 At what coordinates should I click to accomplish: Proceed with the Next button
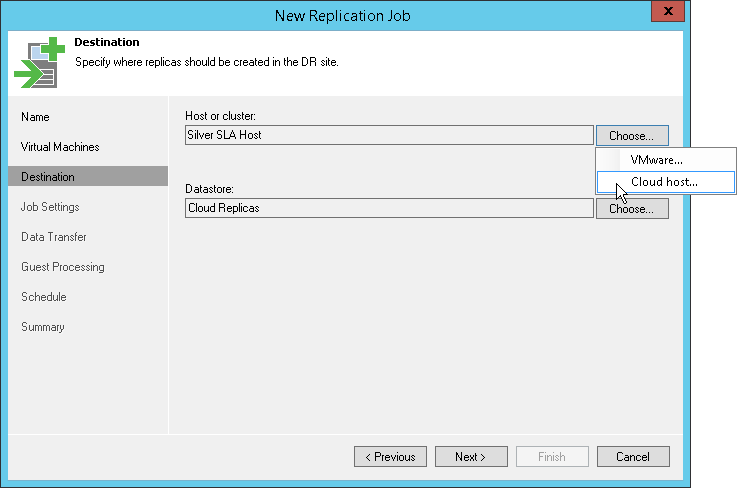pos(471,457)
